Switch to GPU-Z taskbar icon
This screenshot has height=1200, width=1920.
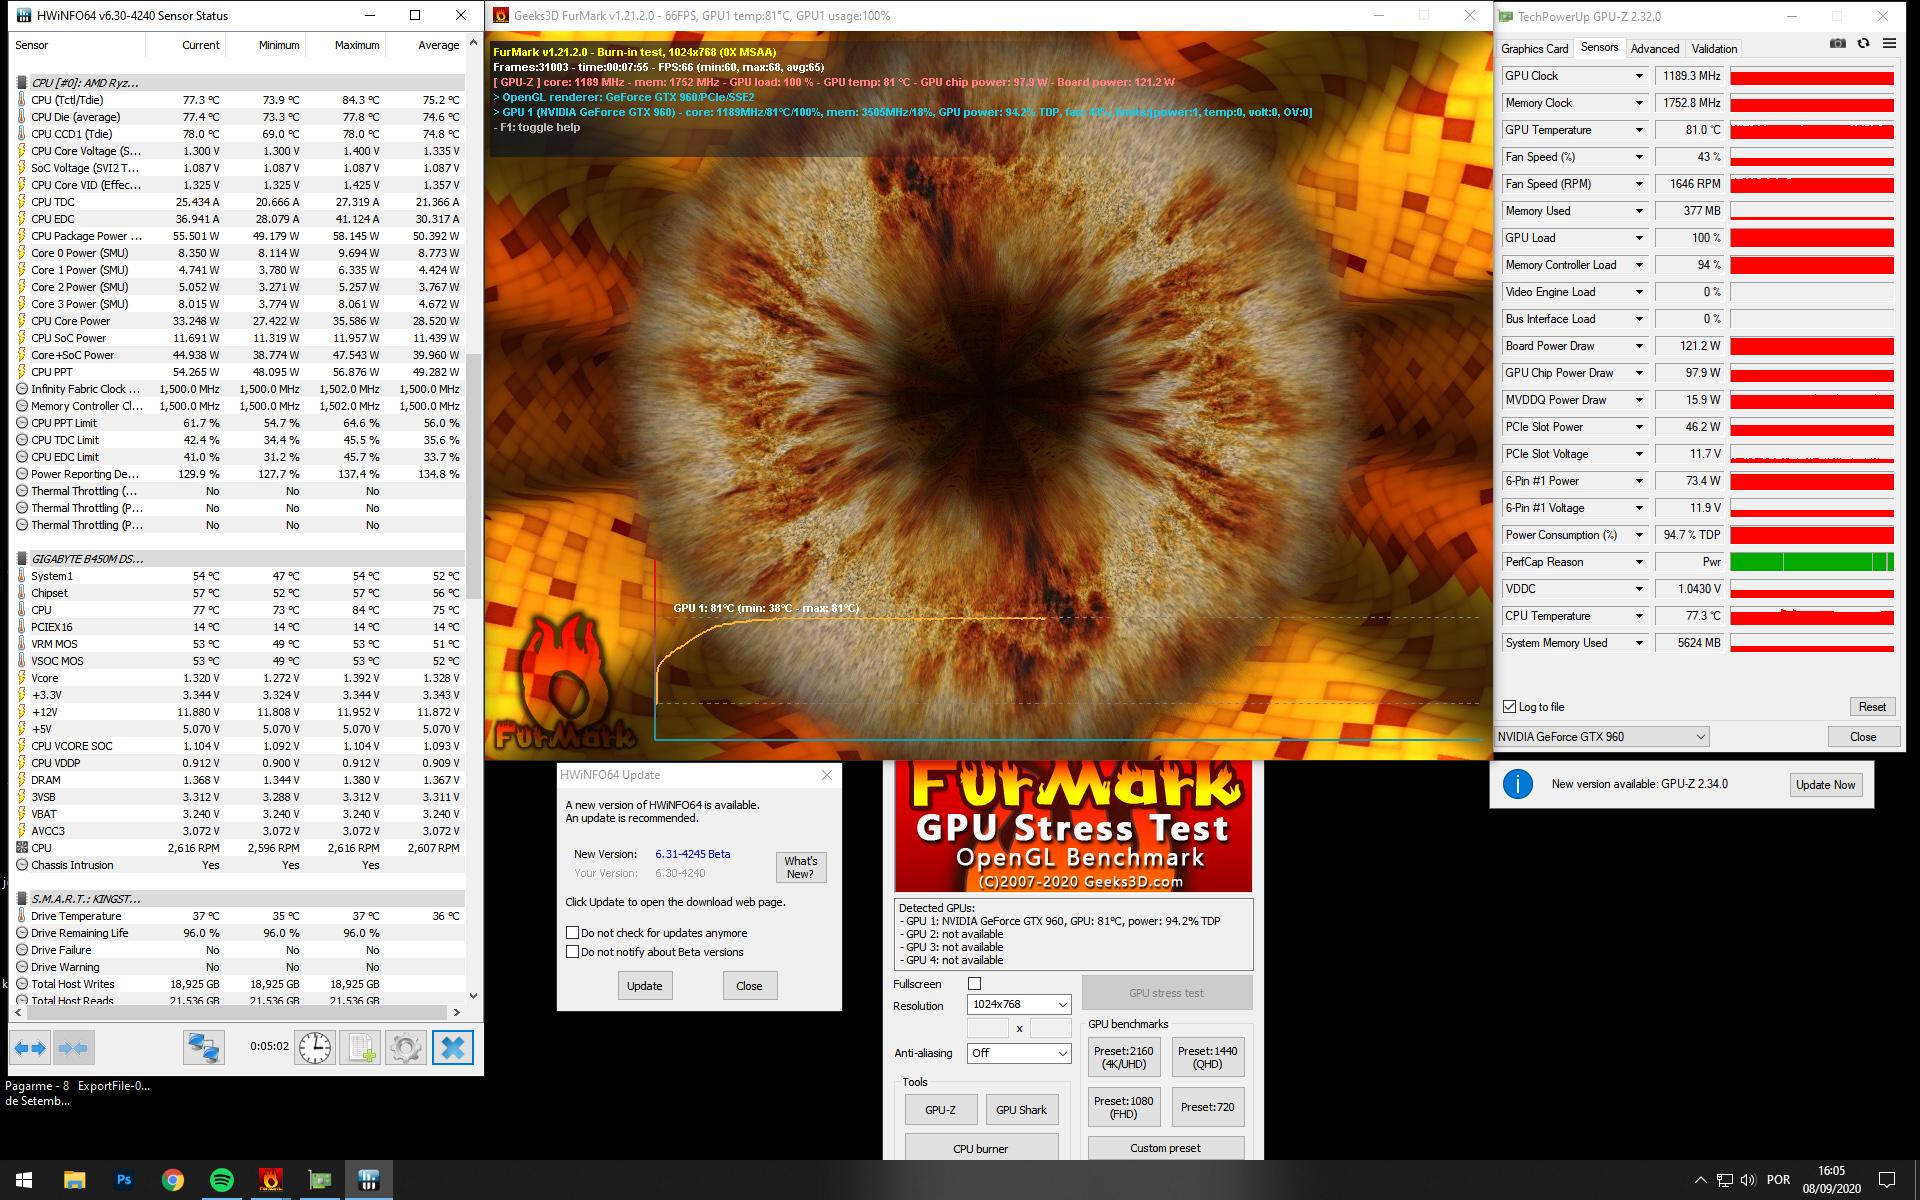coord(319,1180)
